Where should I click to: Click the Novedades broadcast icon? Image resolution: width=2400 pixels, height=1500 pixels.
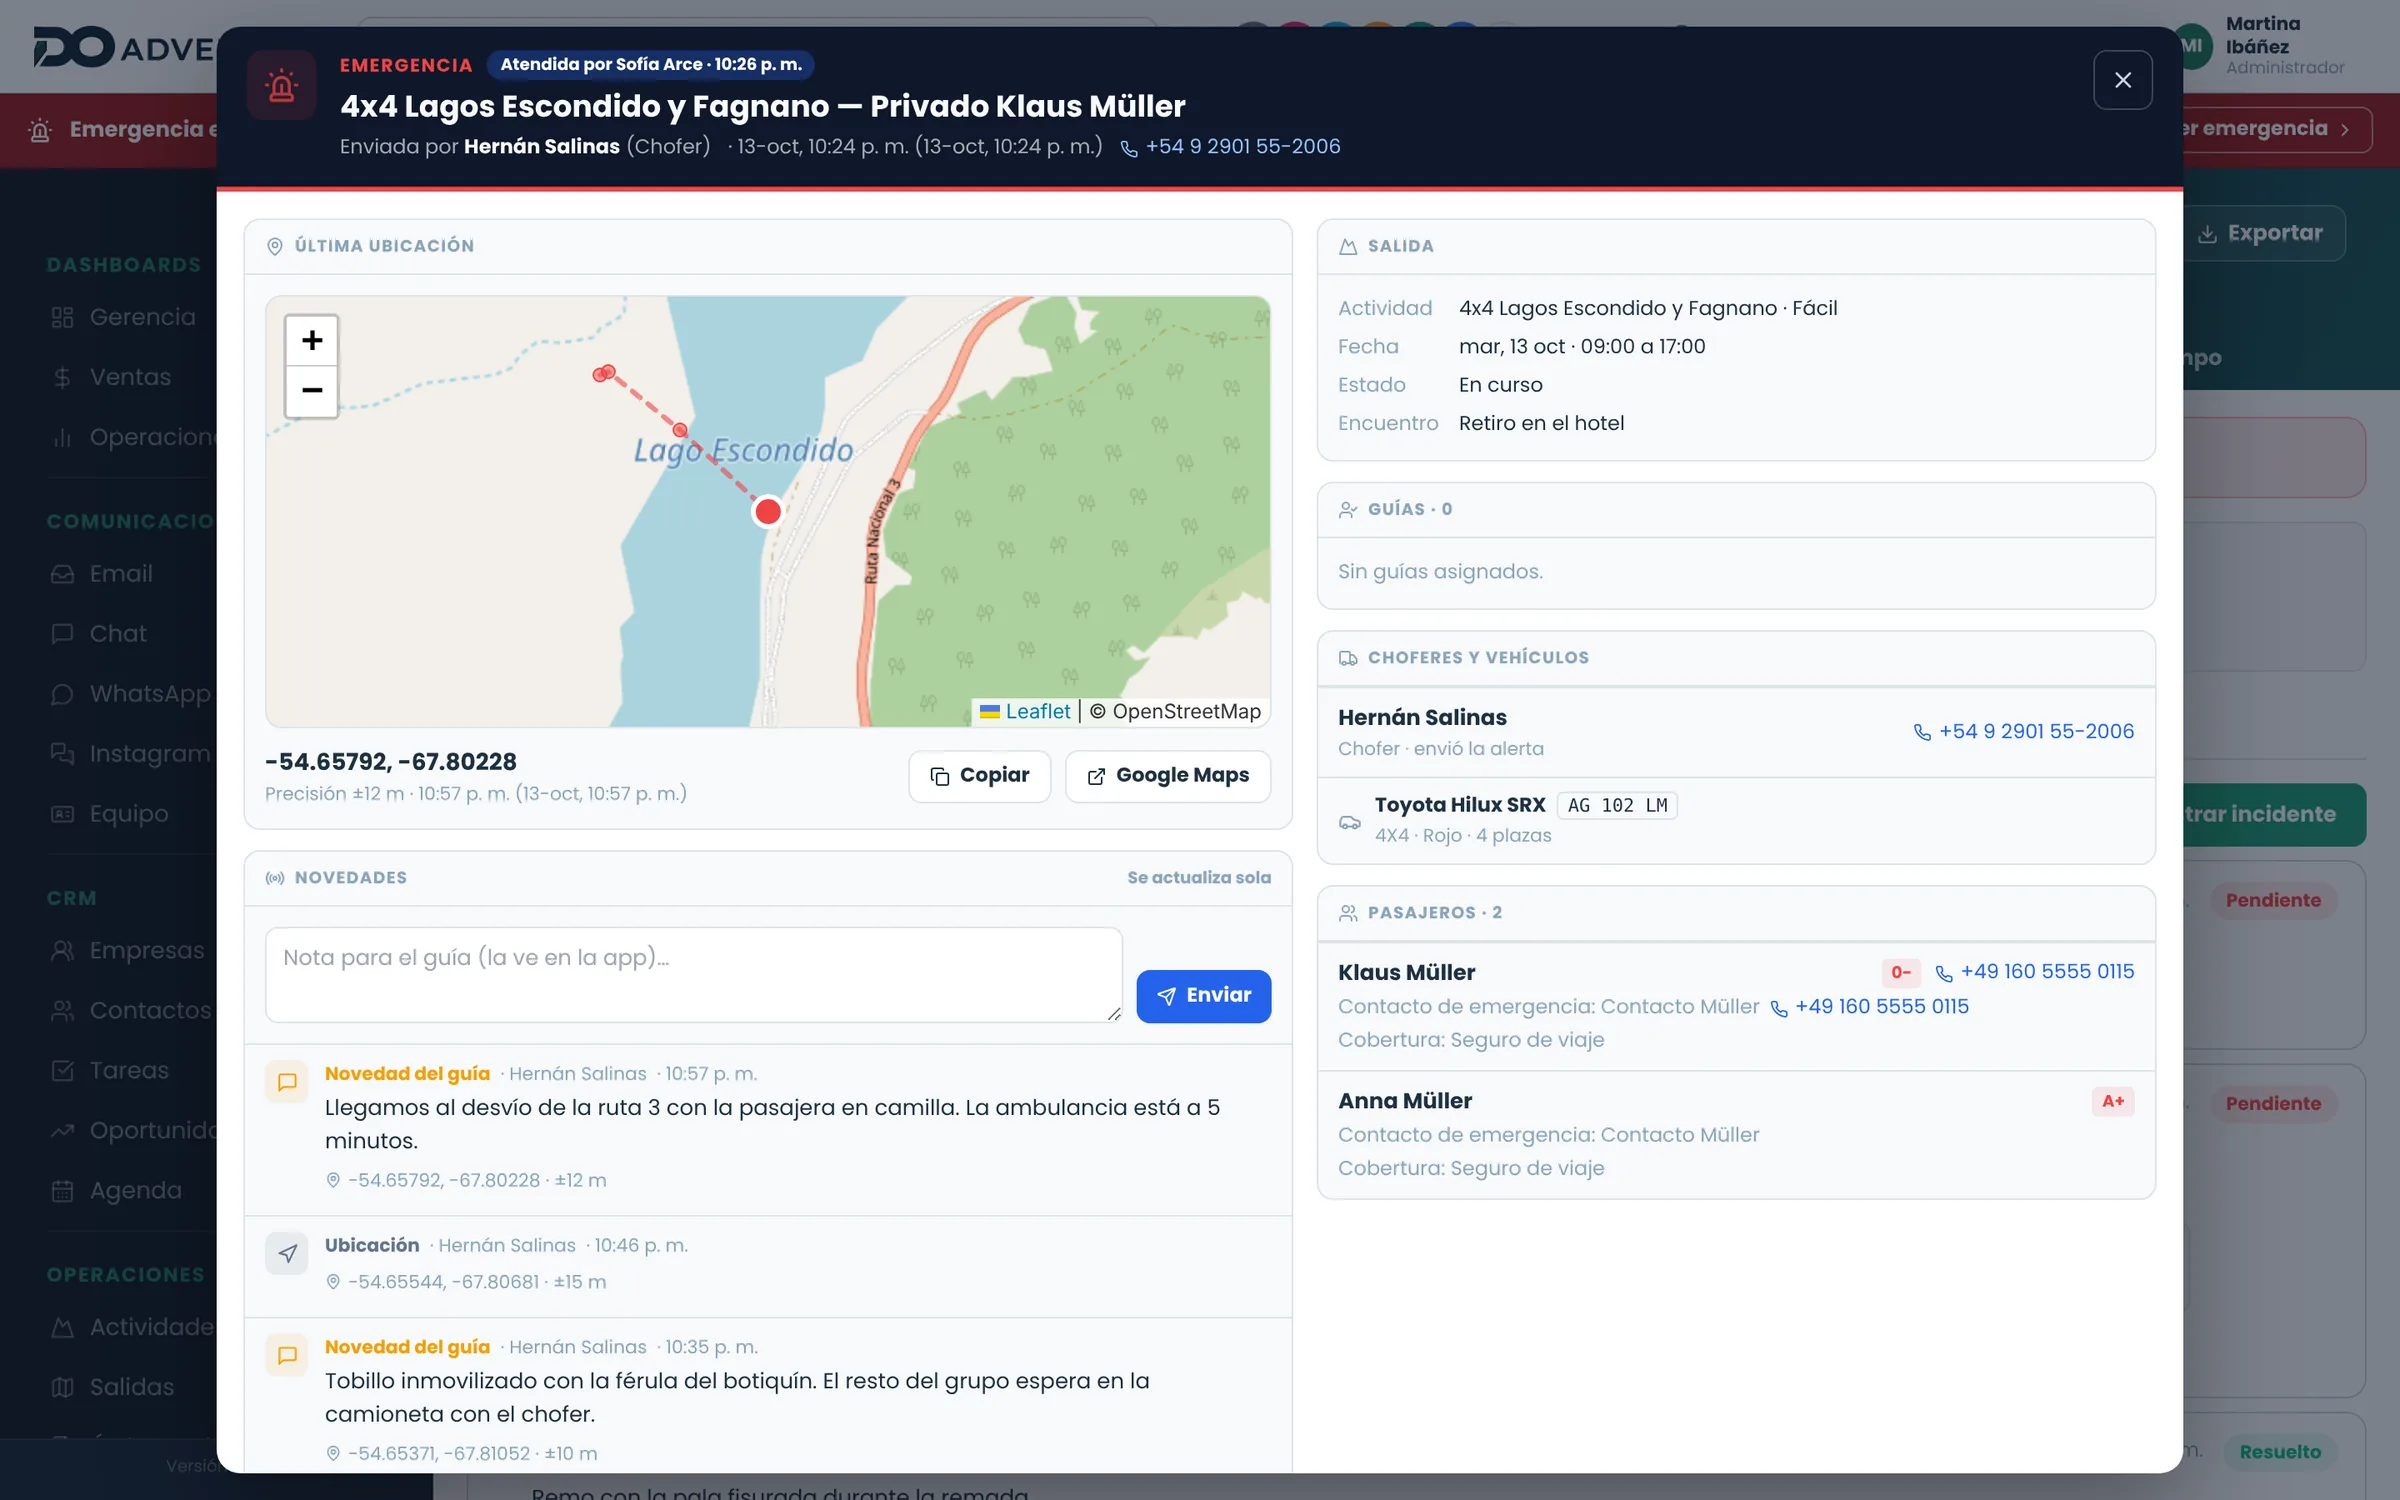[275, 878]
